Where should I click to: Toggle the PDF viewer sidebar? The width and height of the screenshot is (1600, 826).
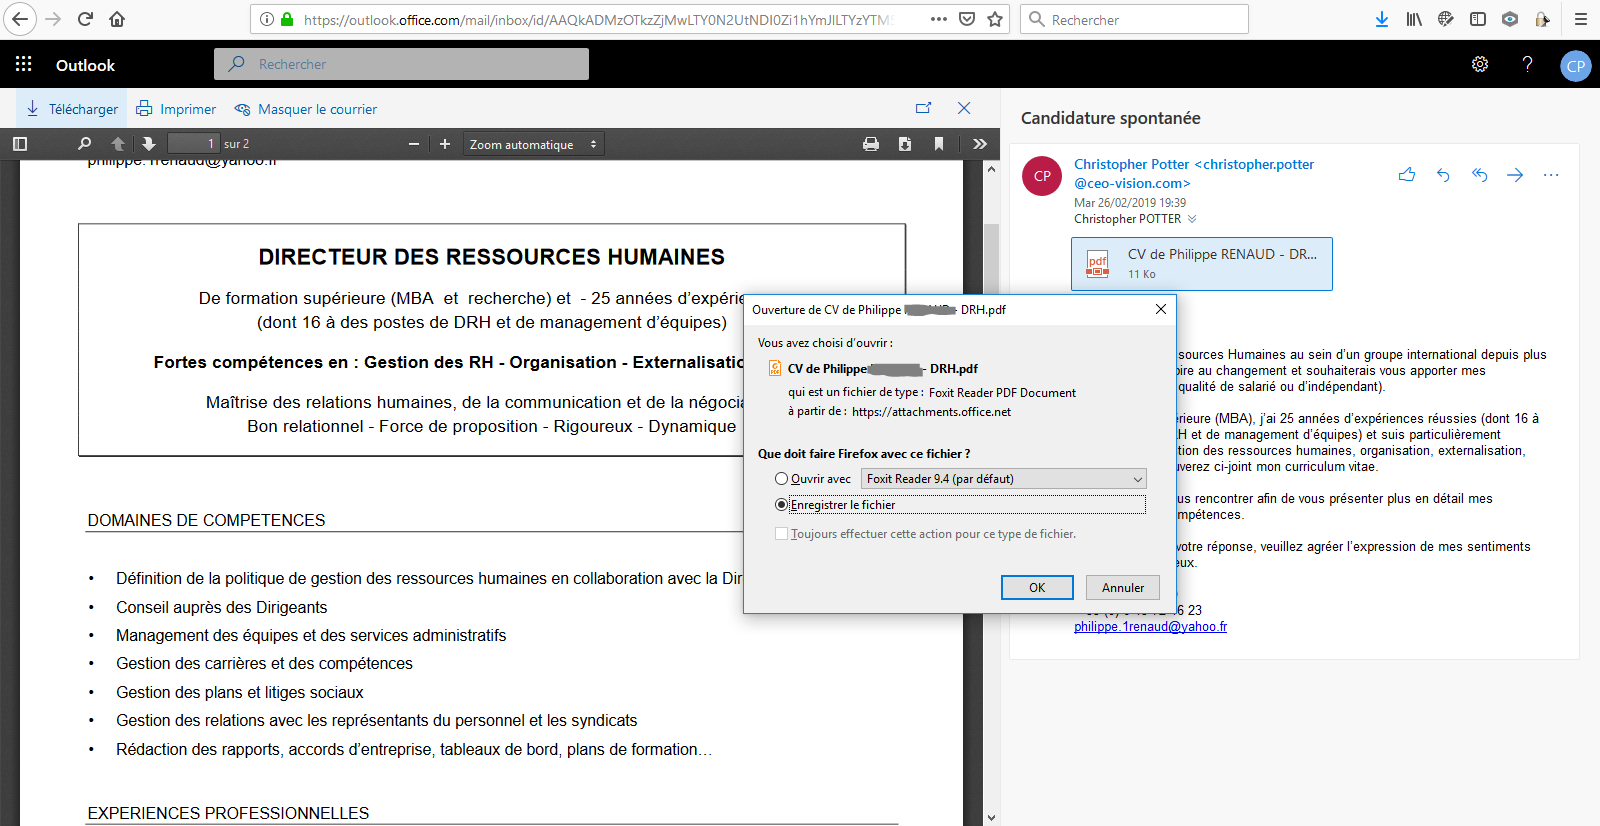[20, 144]
